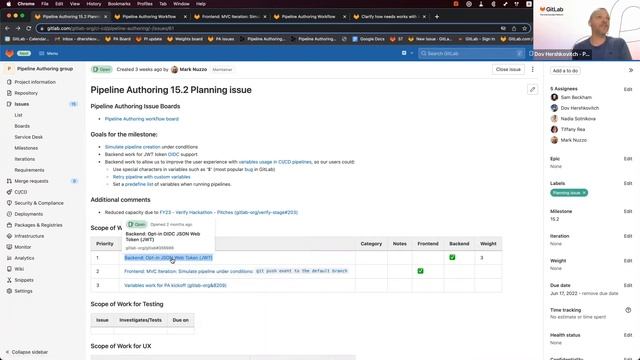Open the History menu in menu bar

(x=93, y=4)
